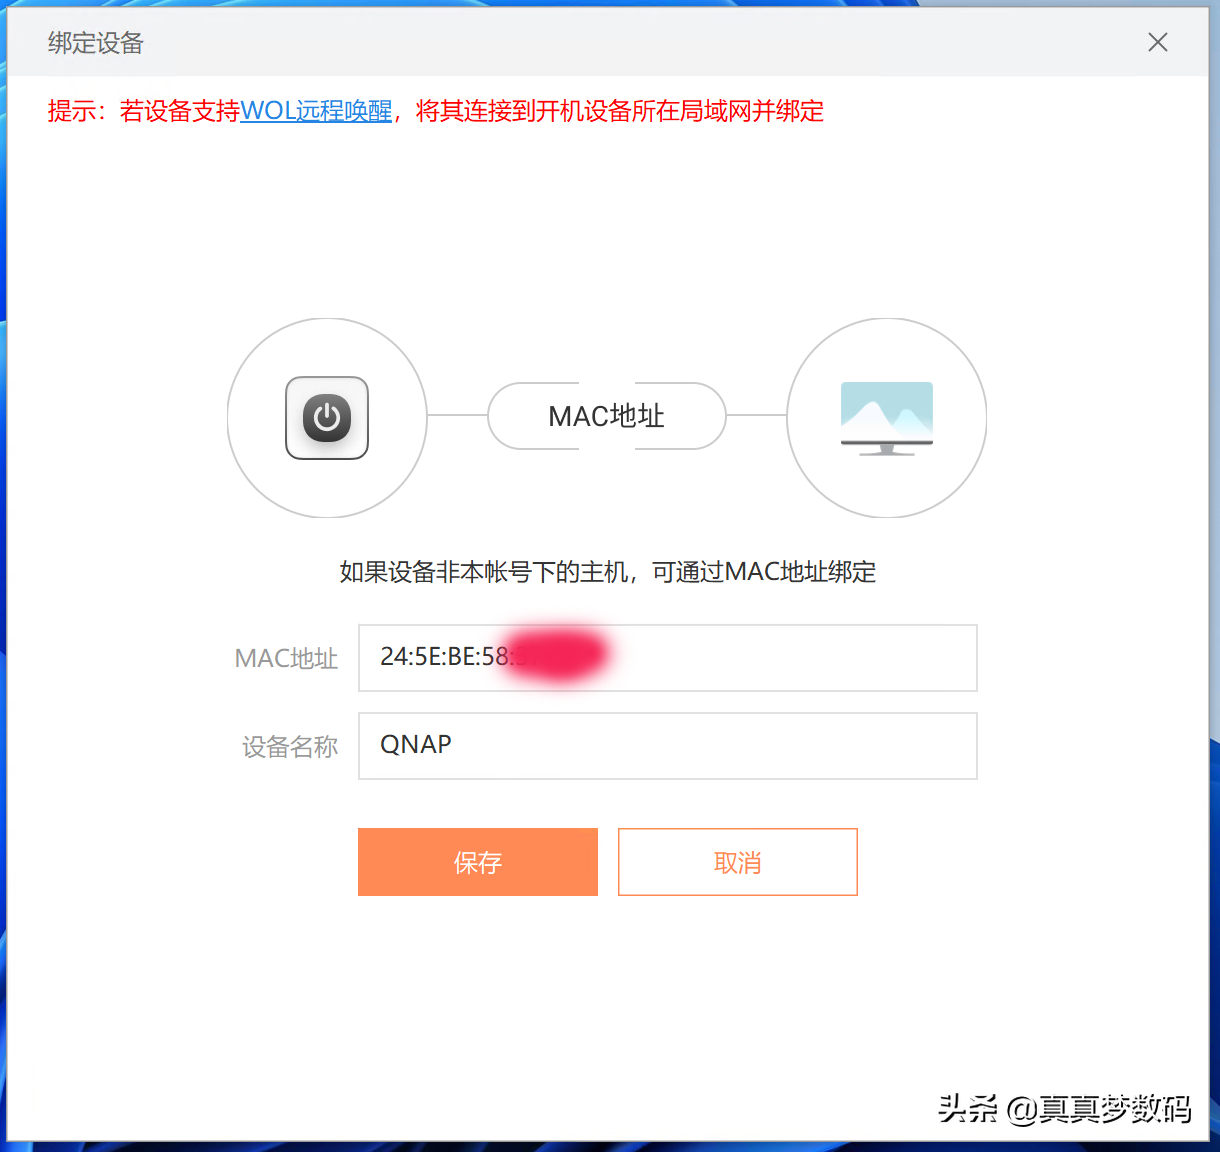Click the power button icon
The width and height of the screenshot is (1220, 1152).
(x=327, y=418)
